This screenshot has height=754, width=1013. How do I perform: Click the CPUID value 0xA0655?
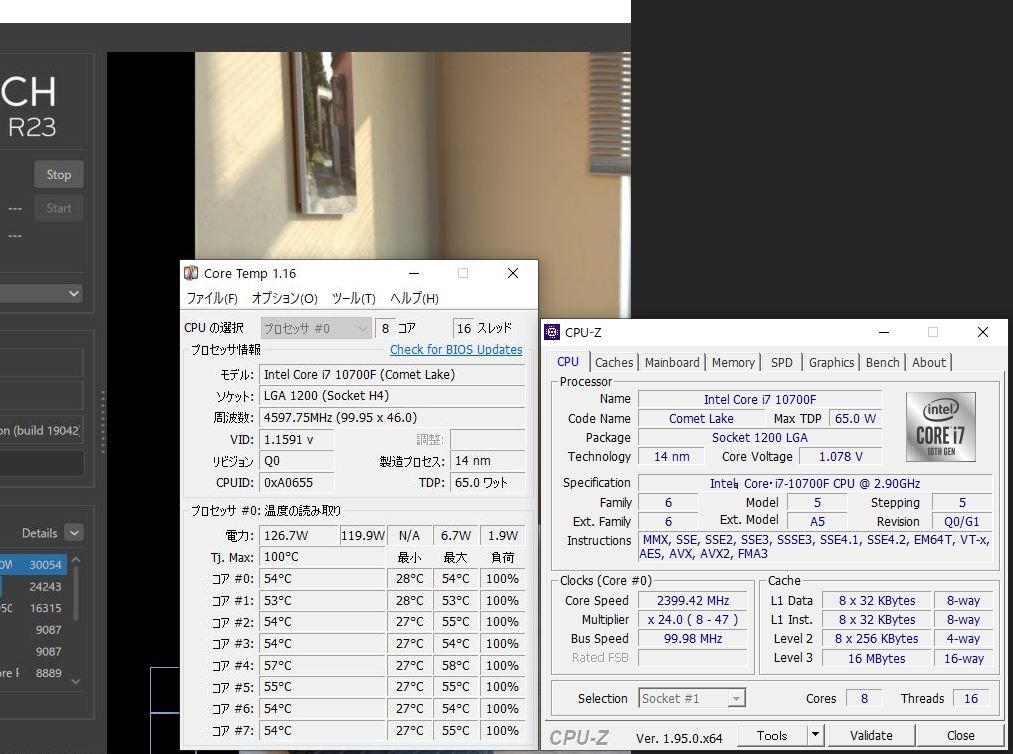coord(297,483)
